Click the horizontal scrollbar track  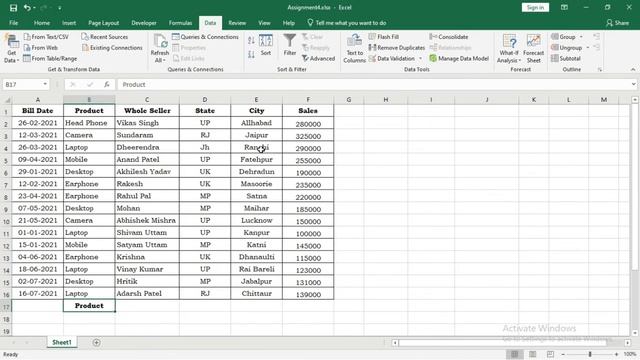[511, 343]
